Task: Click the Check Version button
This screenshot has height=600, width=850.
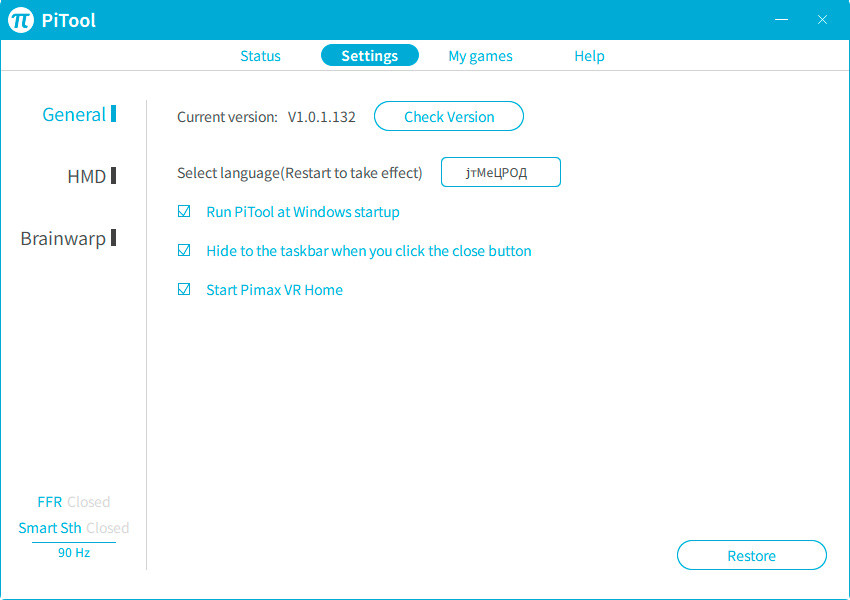Action: click(449, 116)
